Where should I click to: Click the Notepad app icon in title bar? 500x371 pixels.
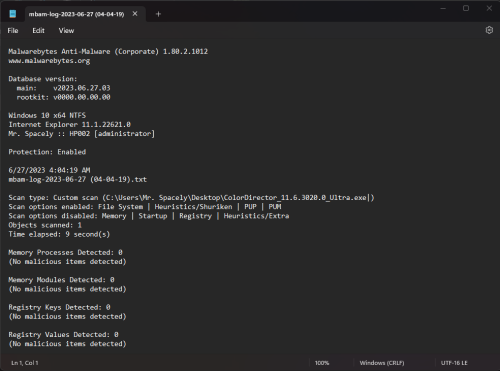click(13, 14)
